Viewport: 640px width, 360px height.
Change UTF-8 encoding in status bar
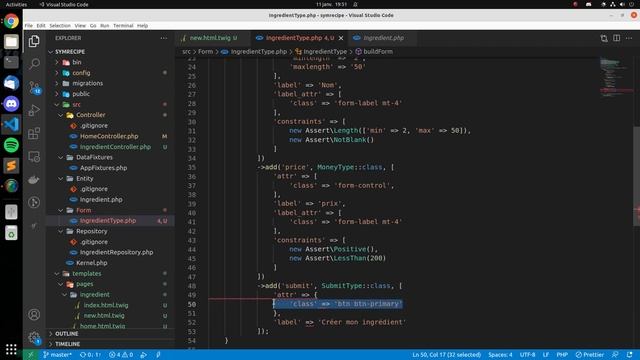coord(527,355)
